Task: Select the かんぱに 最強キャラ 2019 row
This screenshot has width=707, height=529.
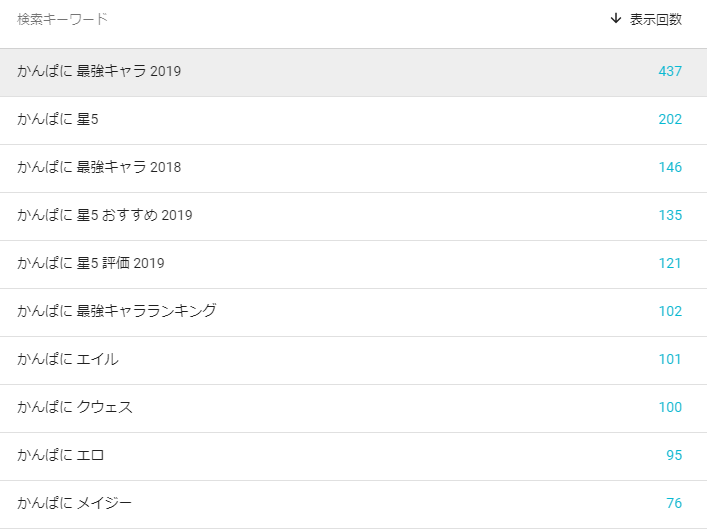Action: [x=354, y=72]
